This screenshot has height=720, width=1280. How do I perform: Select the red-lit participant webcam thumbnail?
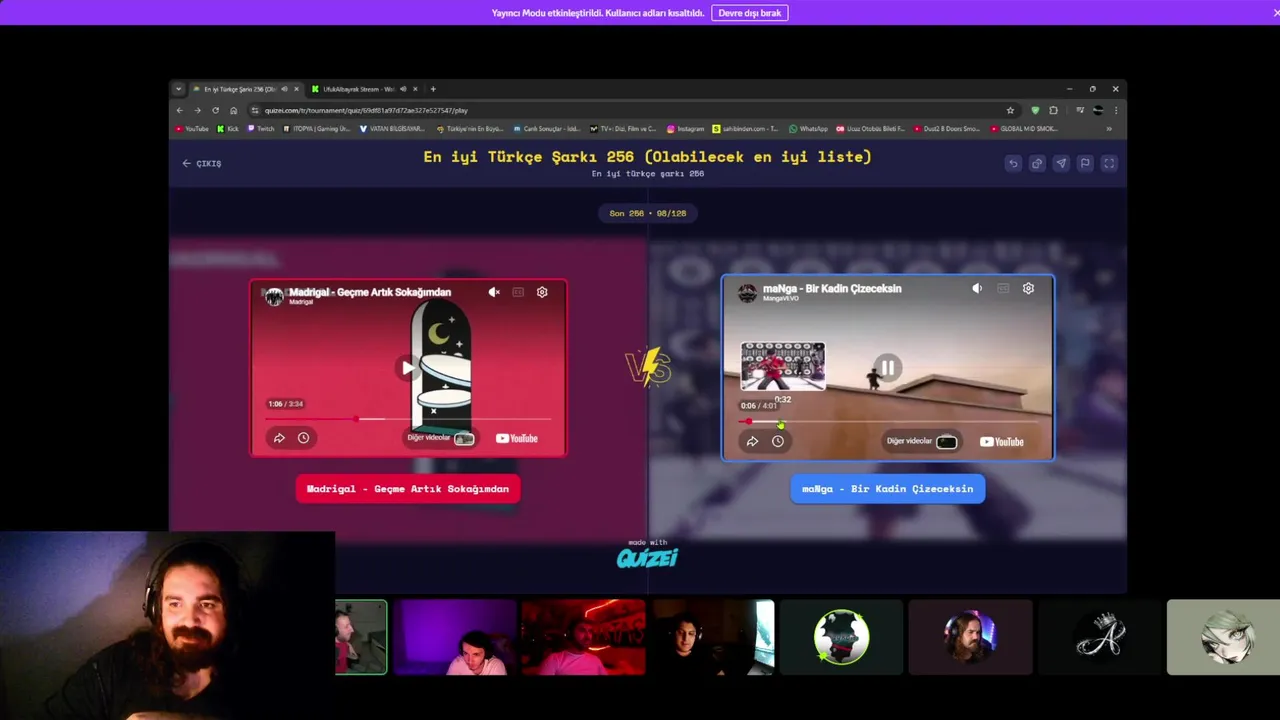click(583, 637)
